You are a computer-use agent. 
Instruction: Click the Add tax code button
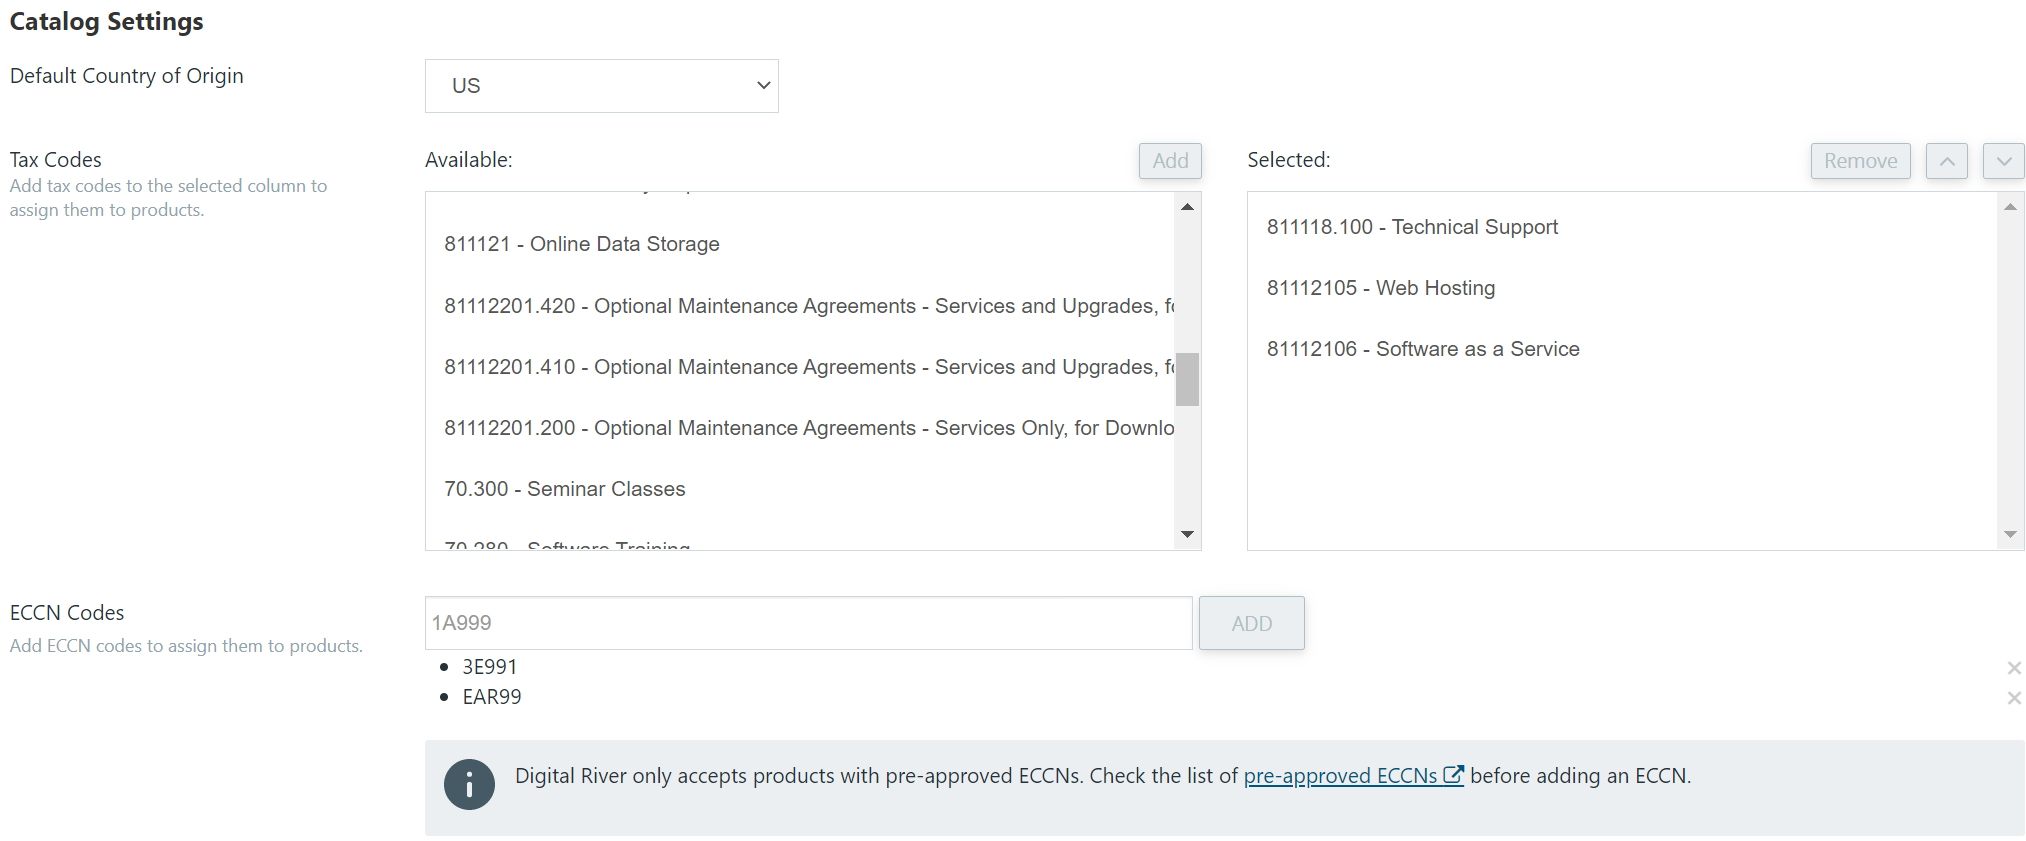(1170, 161)
